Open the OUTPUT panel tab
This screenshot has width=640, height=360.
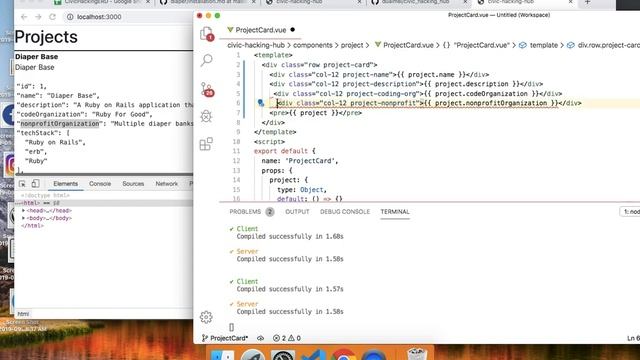click(297, 211)
